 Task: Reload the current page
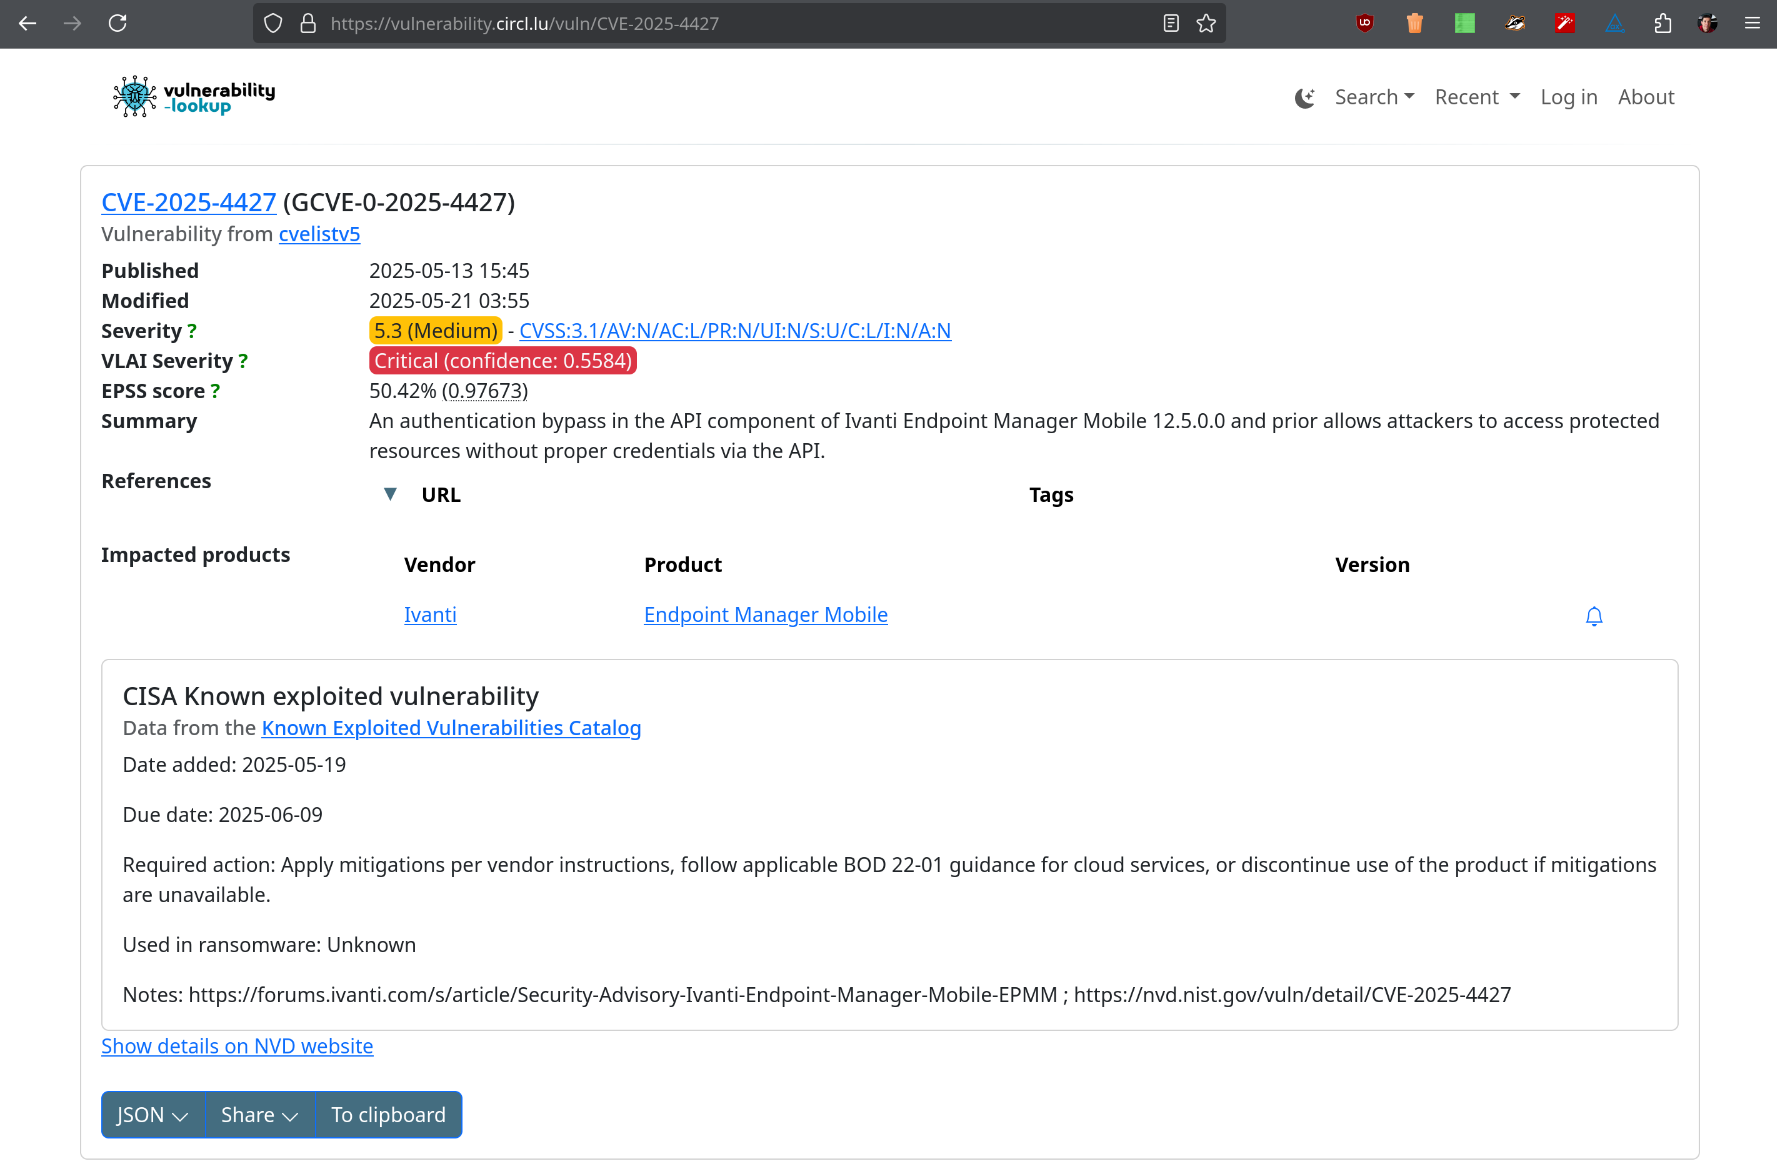point(117,23)
